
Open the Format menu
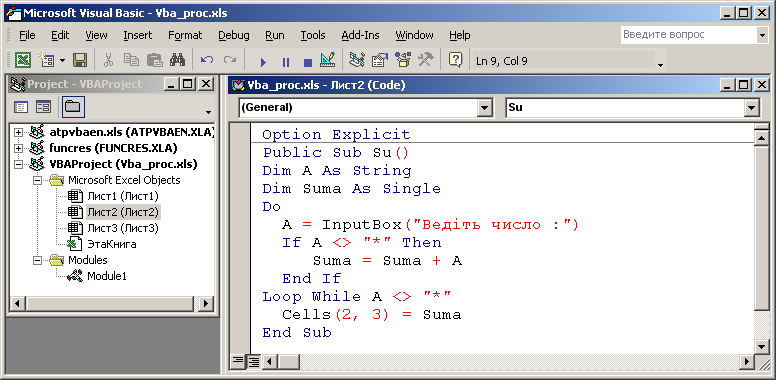pyautogui.click(x=185, y=35)
